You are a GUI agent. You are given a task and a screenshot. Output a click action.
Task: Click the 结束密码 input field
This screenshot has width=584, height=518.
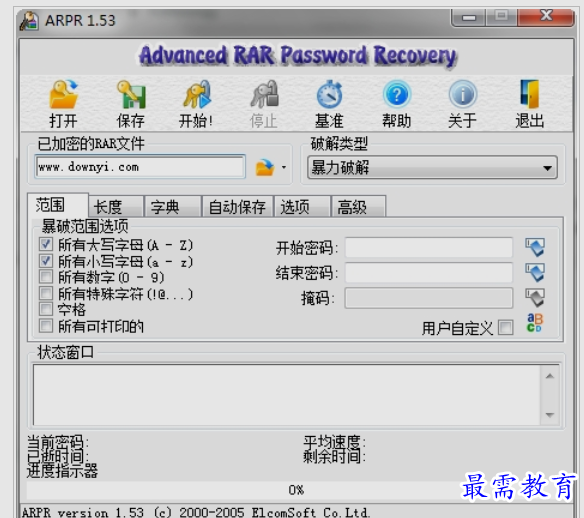pos(429,273)
